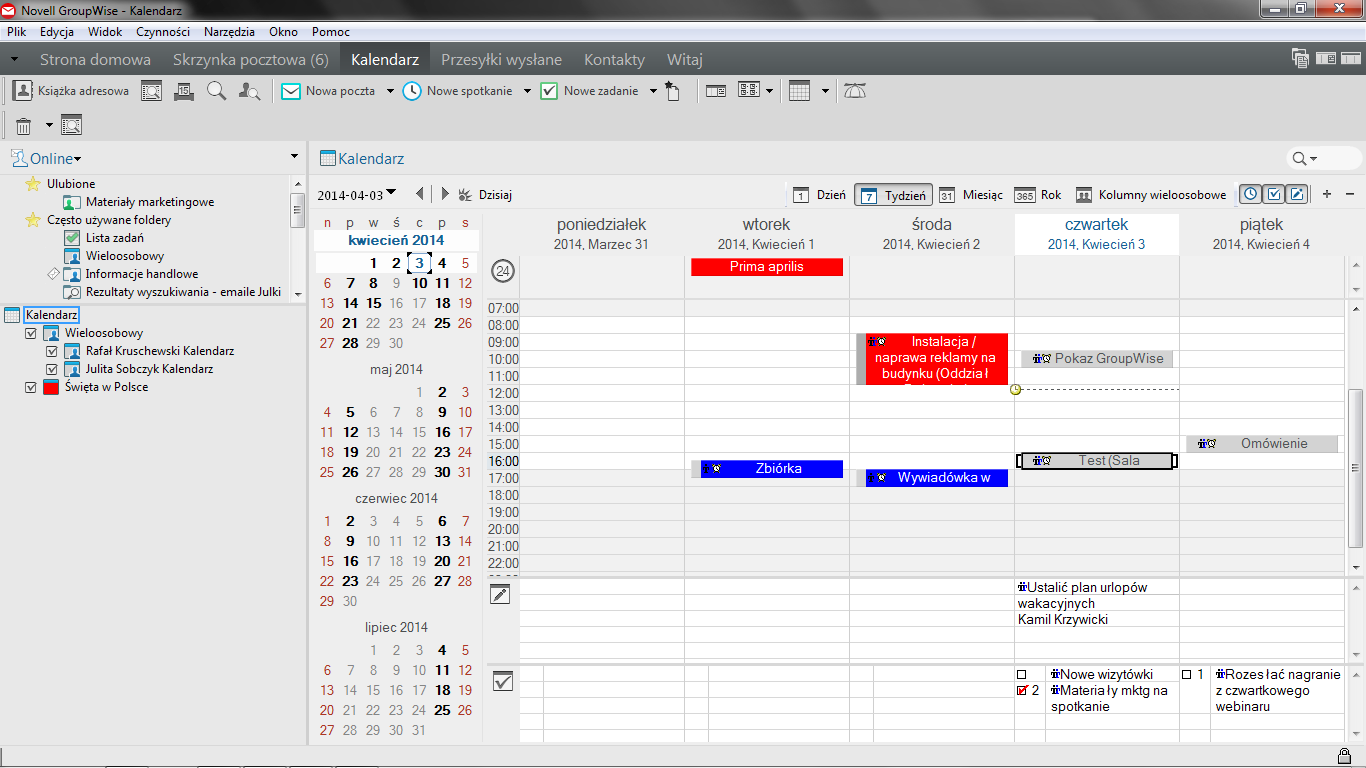This screenshot has width=1366, height=768.
Task: Open the Online mode dropdown
Action: pos(47,158)
